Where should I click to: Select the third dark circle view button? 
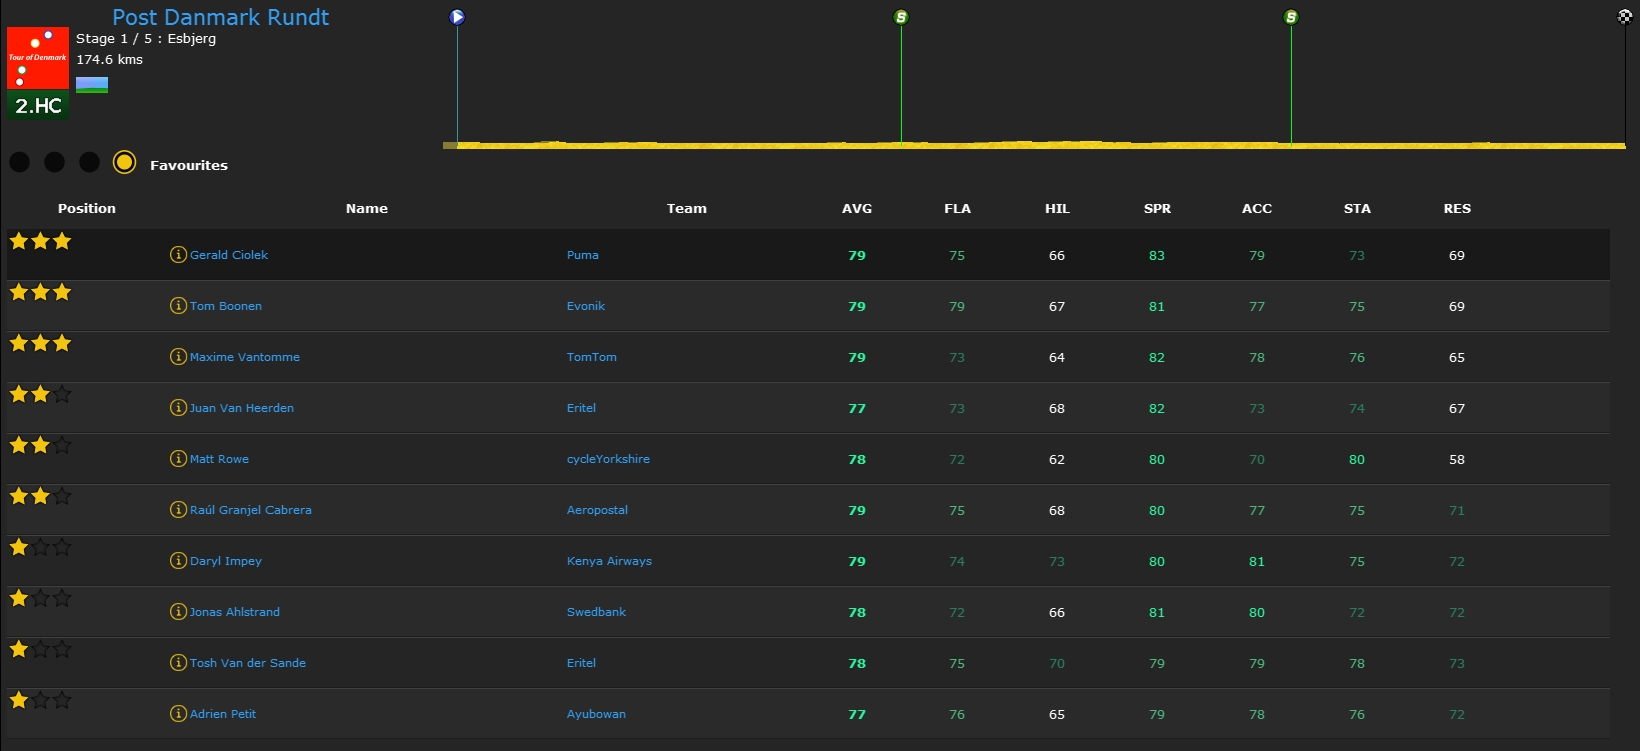pos(90,162)
